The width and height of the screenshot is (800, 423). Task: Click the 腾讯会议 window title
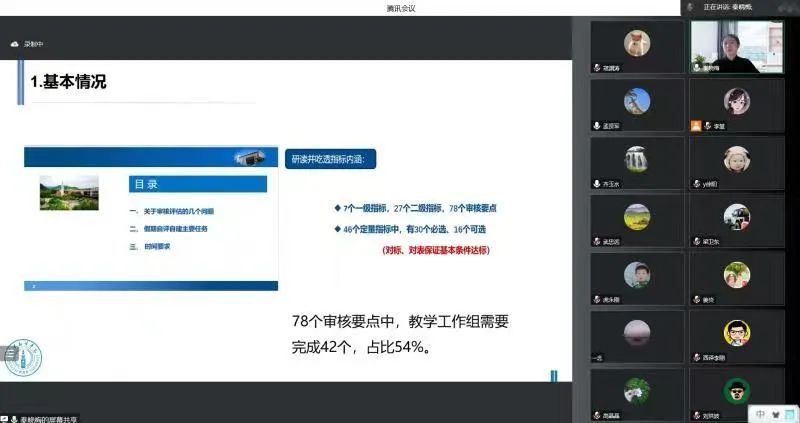point(400,8)
